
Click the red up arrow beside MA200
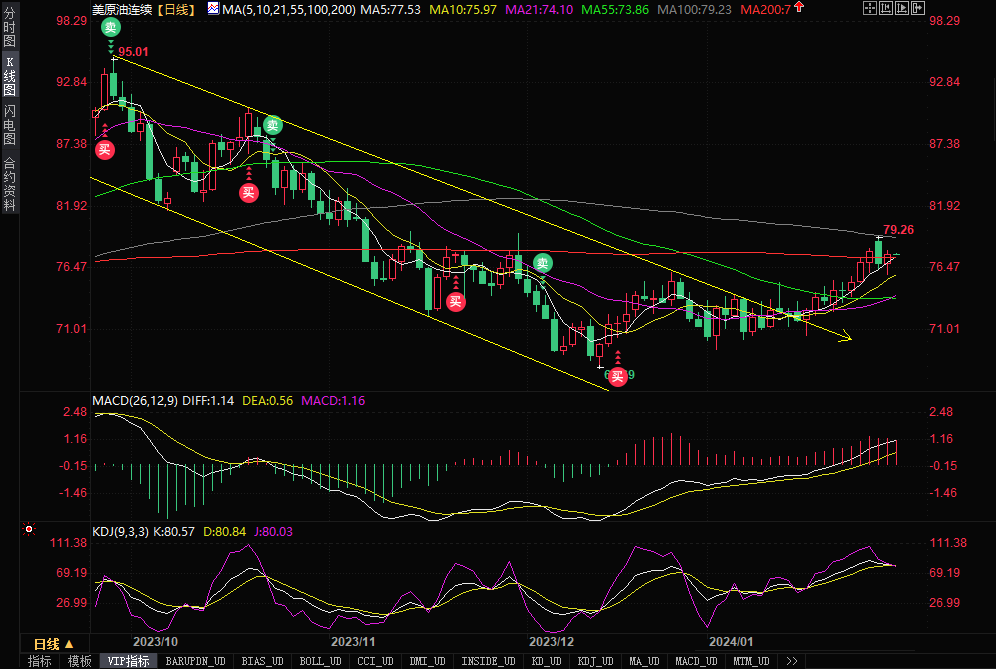[798, 8]
